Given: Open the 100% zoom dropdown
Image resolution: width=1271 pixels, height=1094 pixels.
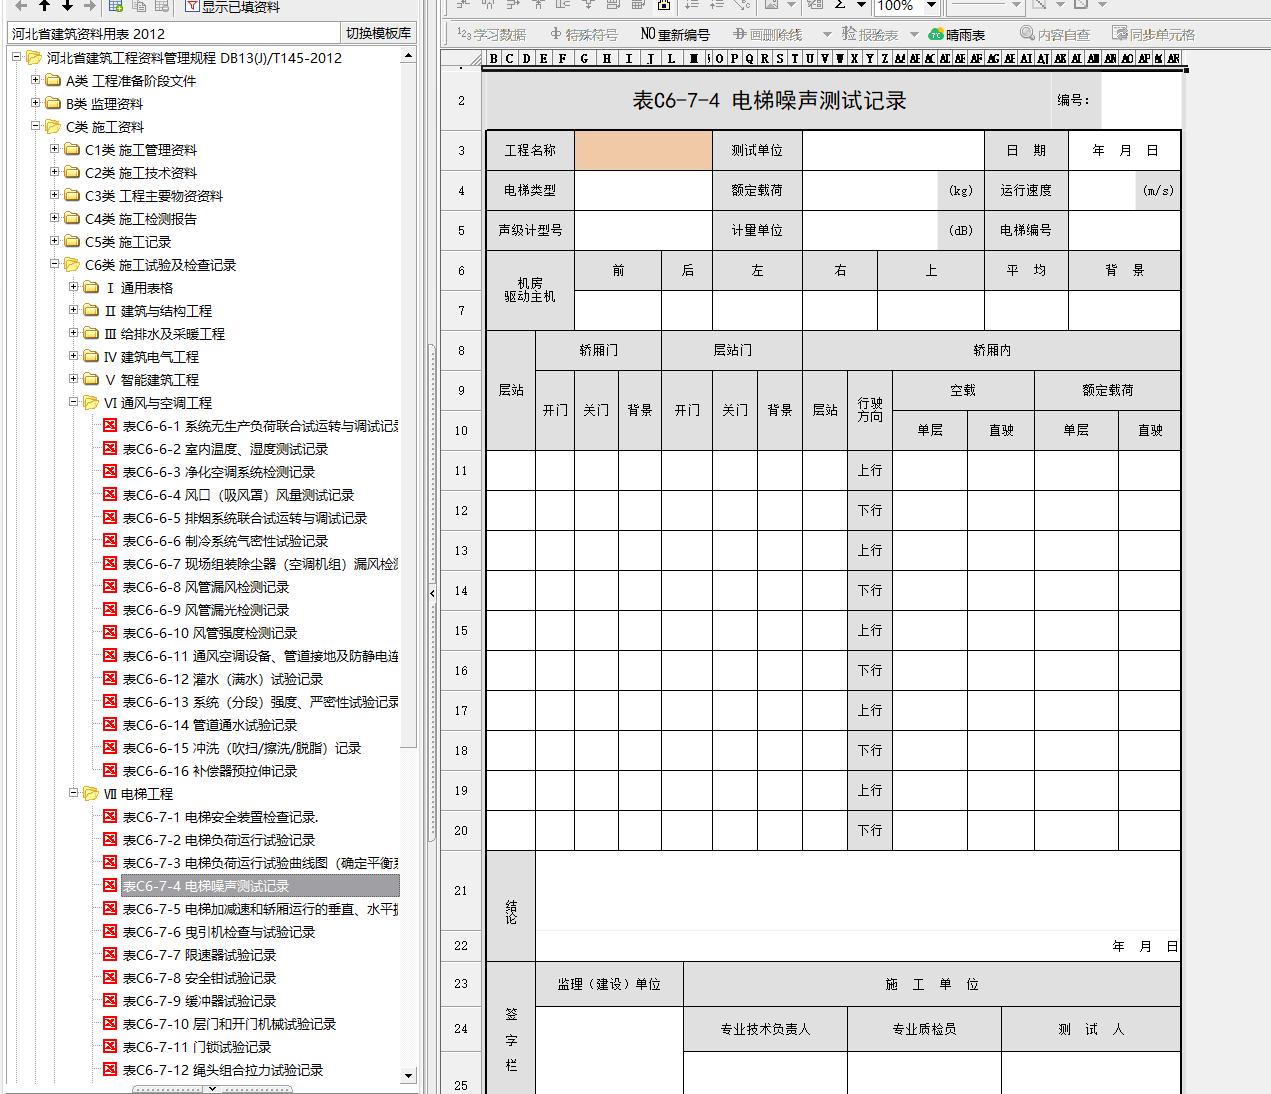Looking at the screenshot, I should click(931, 5).
